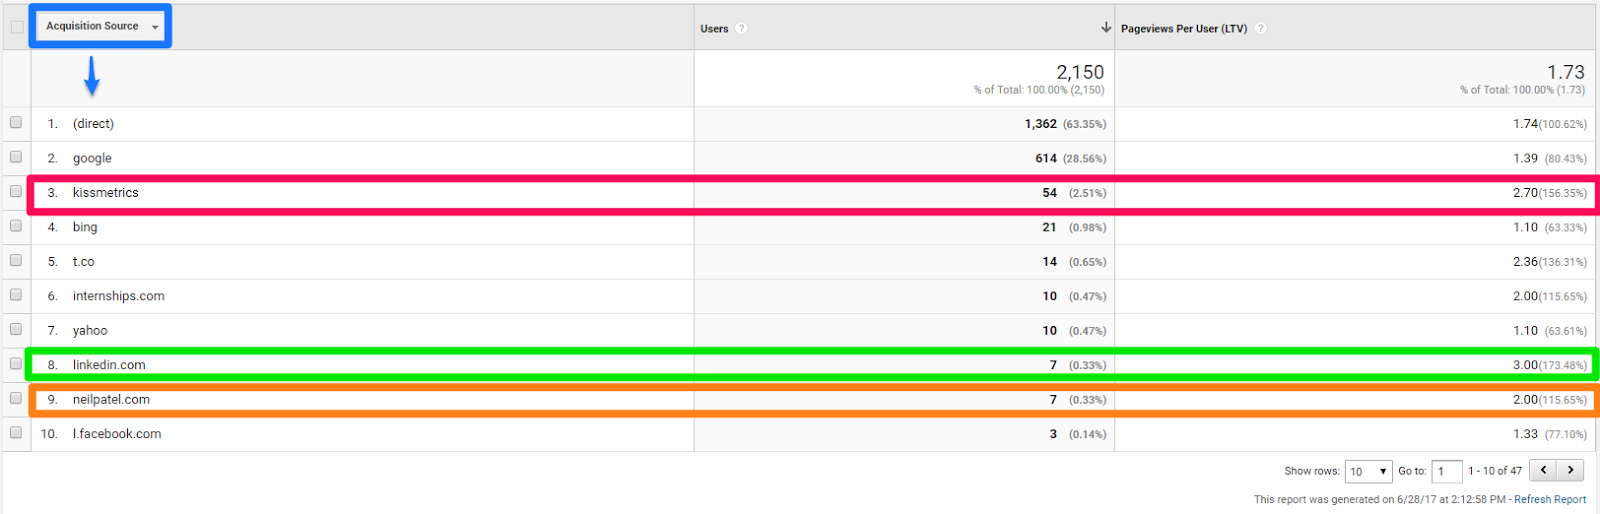Click the 2.36 pageviews value for t.co
This screenshot has width=1600, height=514.
pos(1525,262)
